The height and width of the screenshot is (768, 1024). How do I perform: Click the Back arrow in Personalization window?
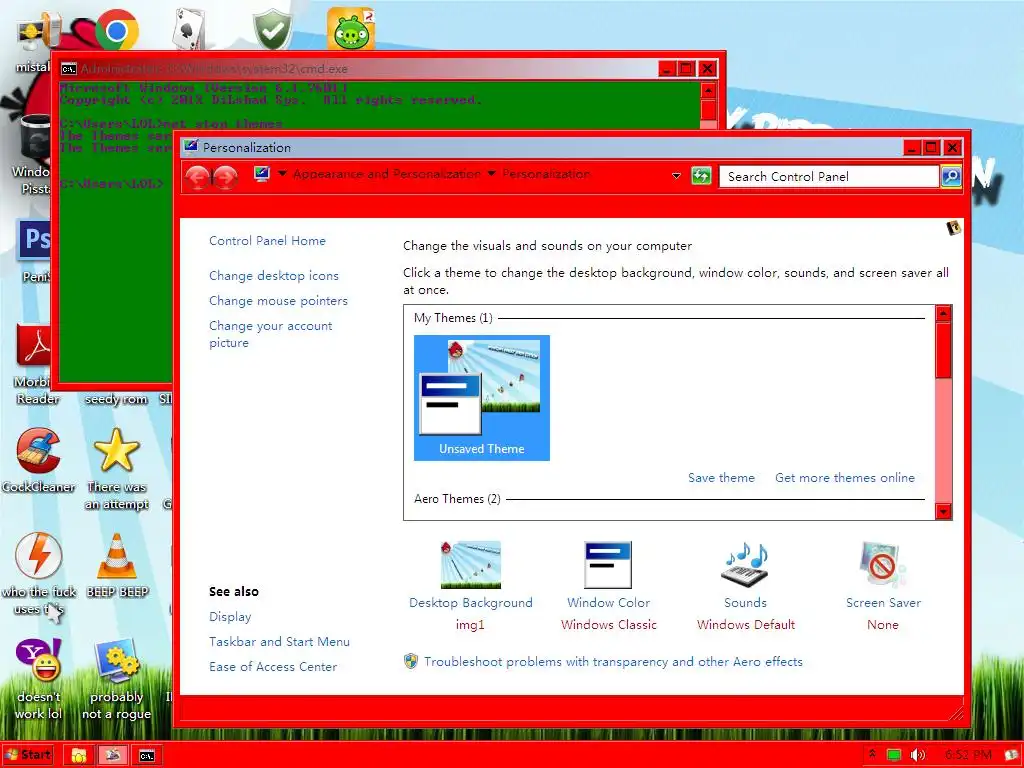[199, 176]
